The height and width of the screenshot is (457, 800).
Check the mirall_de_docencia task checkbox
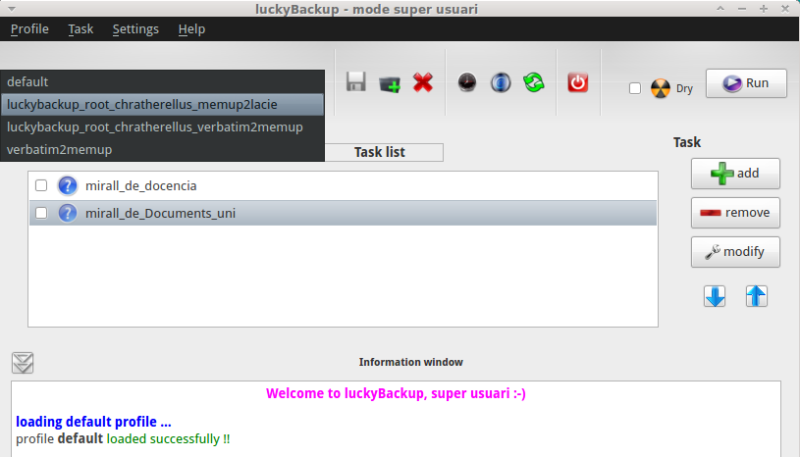[x=41, y=185]
